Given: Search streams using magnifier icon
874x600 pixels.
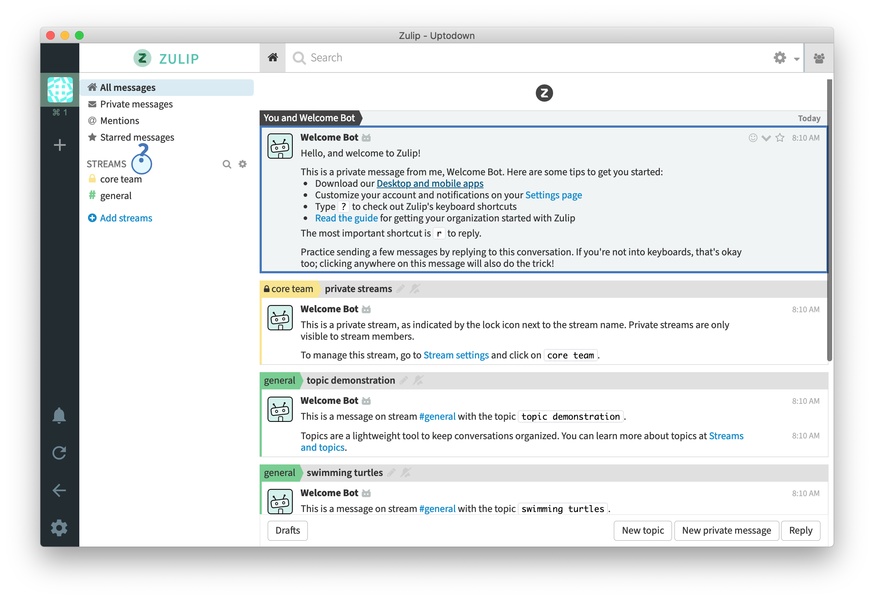Looking at the screenshot, I should point(226,164).
